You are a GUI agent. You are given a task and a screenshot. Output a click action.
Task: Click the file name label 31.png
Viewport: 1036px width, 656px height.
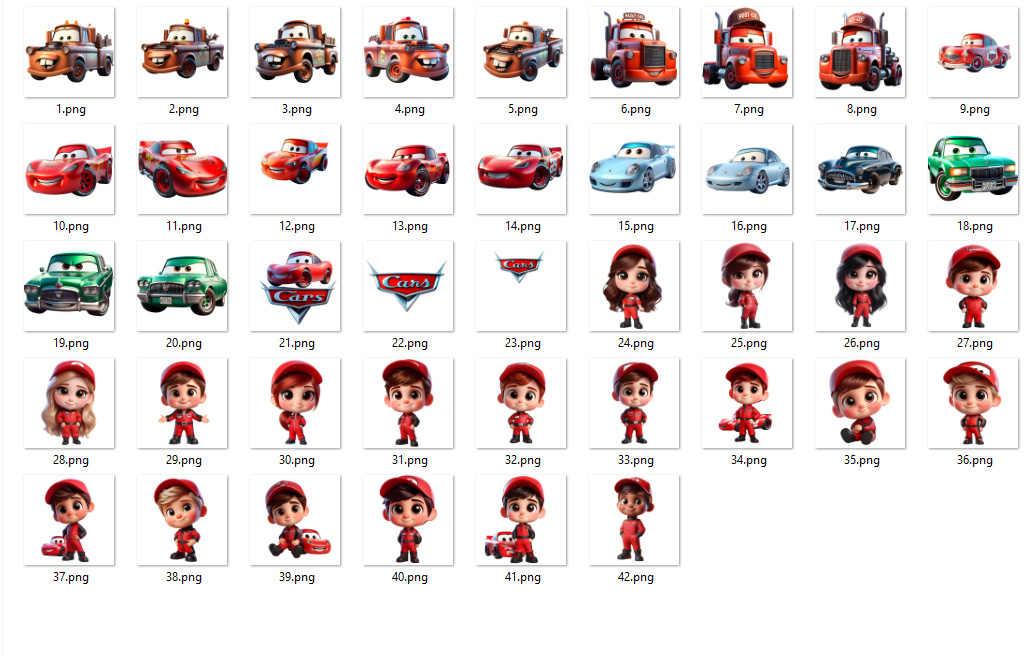(x=410, y=460)
